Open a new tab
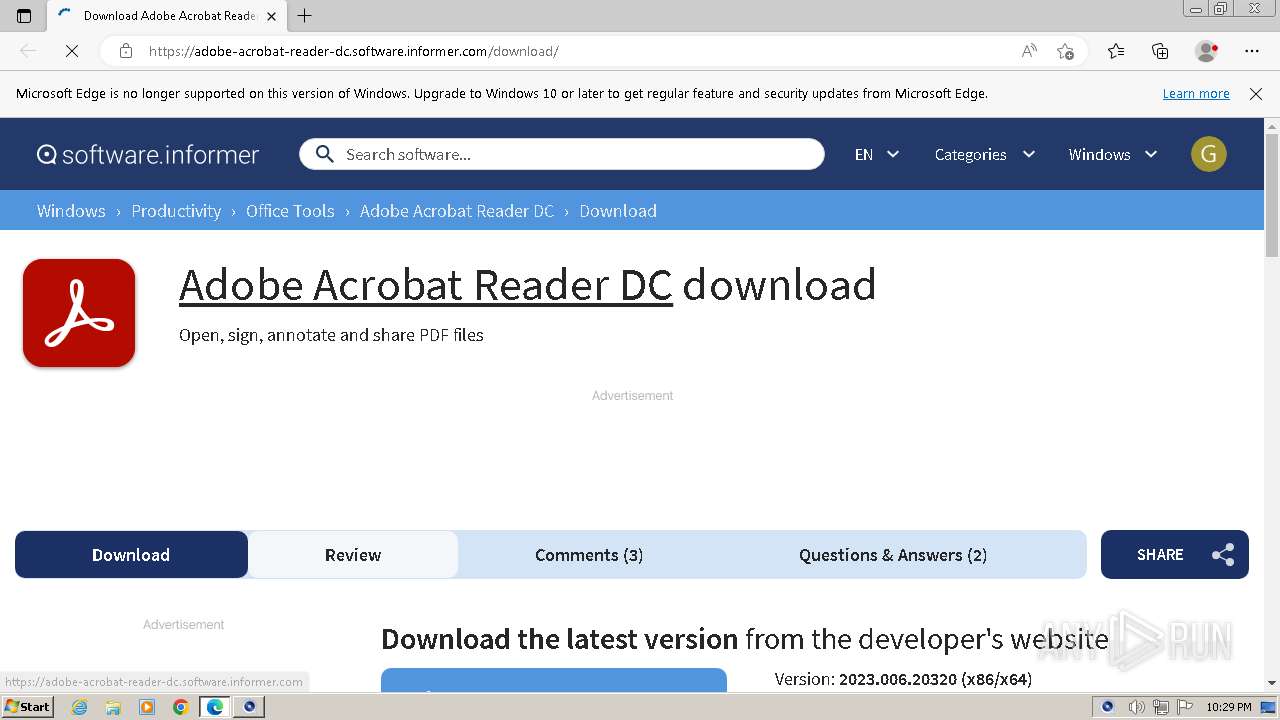Image resolution: width=1280 pixels, height=720 pixels. point(305,16)
